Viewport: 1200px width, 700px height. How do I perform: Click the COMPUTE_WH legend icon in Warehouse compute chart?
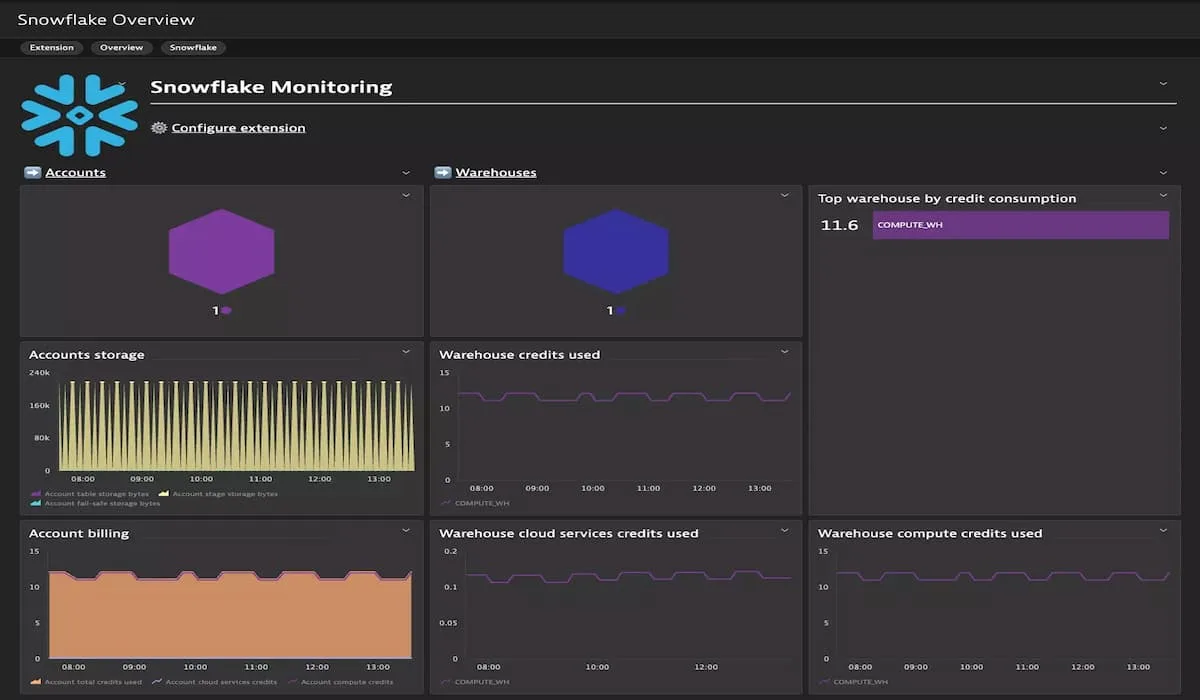(x=826, y=683)
